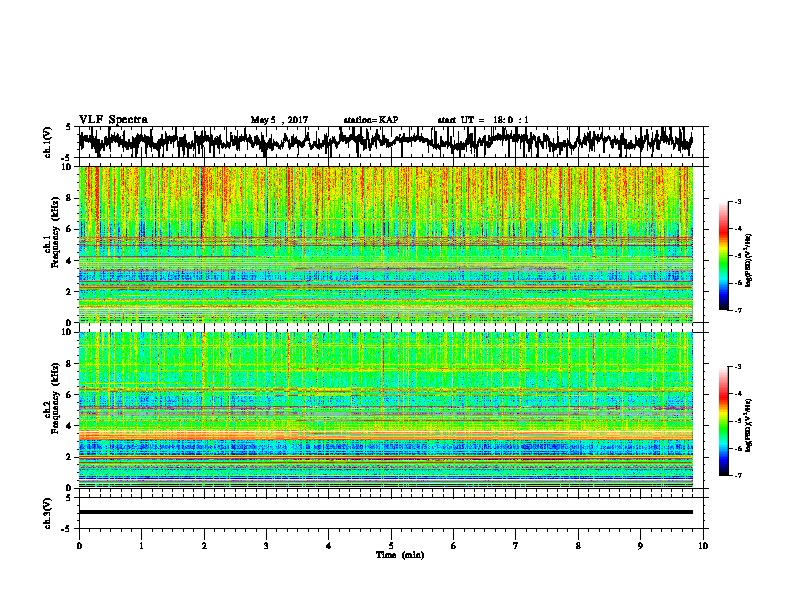The height and width of the screenshot is (612, 792).
Task: Click the time axis tick label '3'
Action: click(x=266, y=545)
